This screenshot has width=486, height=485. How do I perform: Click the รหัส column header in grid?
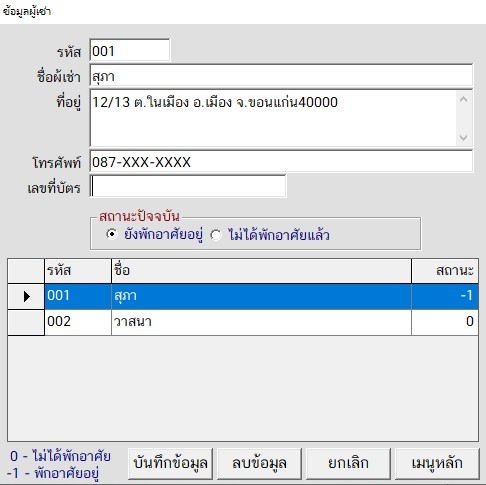pyautogui.click(x=78, y=271)
